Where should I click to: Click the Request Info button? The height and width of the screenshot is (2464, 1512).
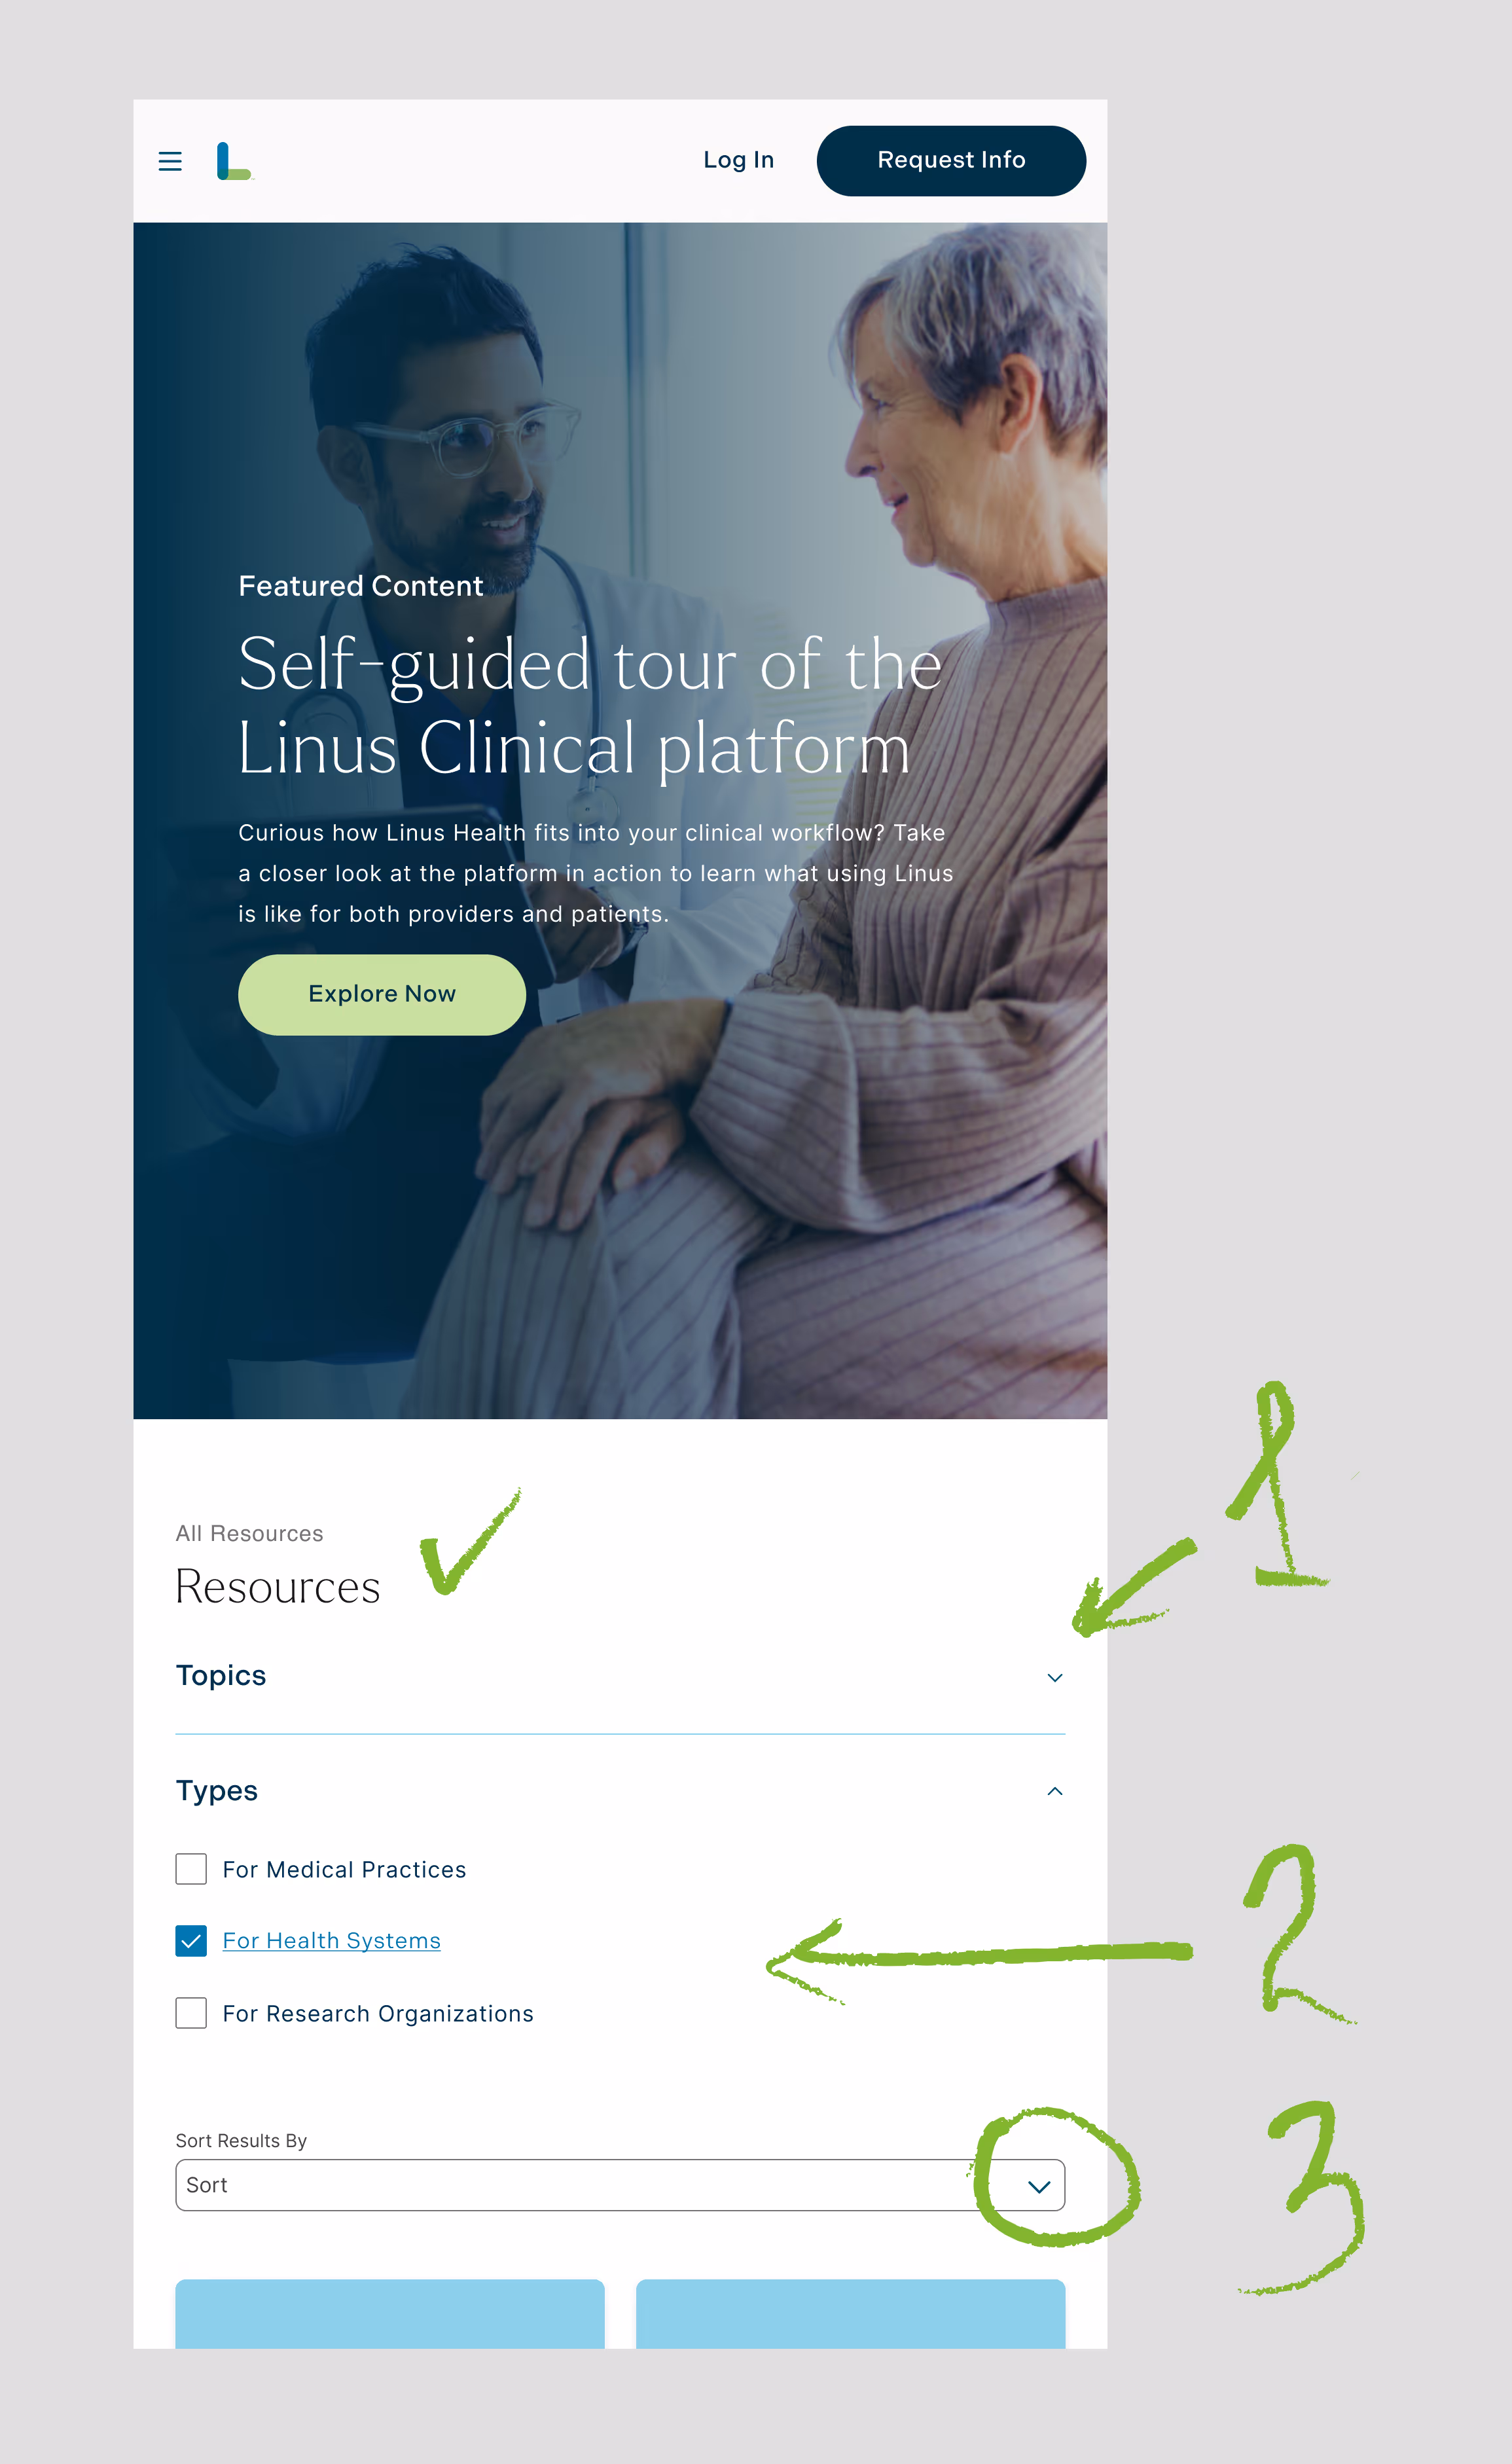951,160
